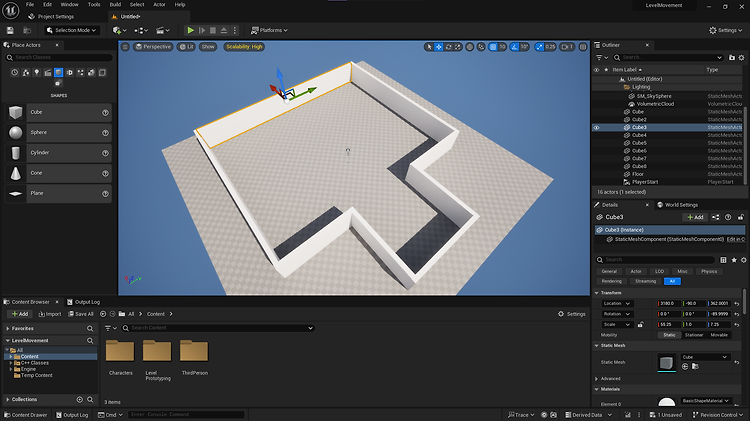This screenshot has height=421, width=750.
Task: Click Import in Content Browser
Action: pos(50,314)
